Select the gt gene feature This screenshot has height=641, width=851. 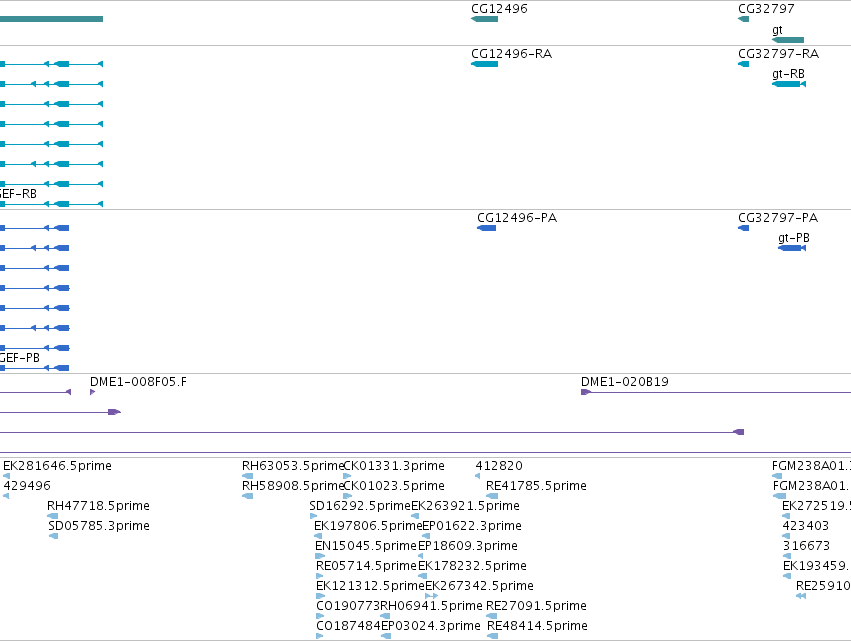(x=788, y=40)
